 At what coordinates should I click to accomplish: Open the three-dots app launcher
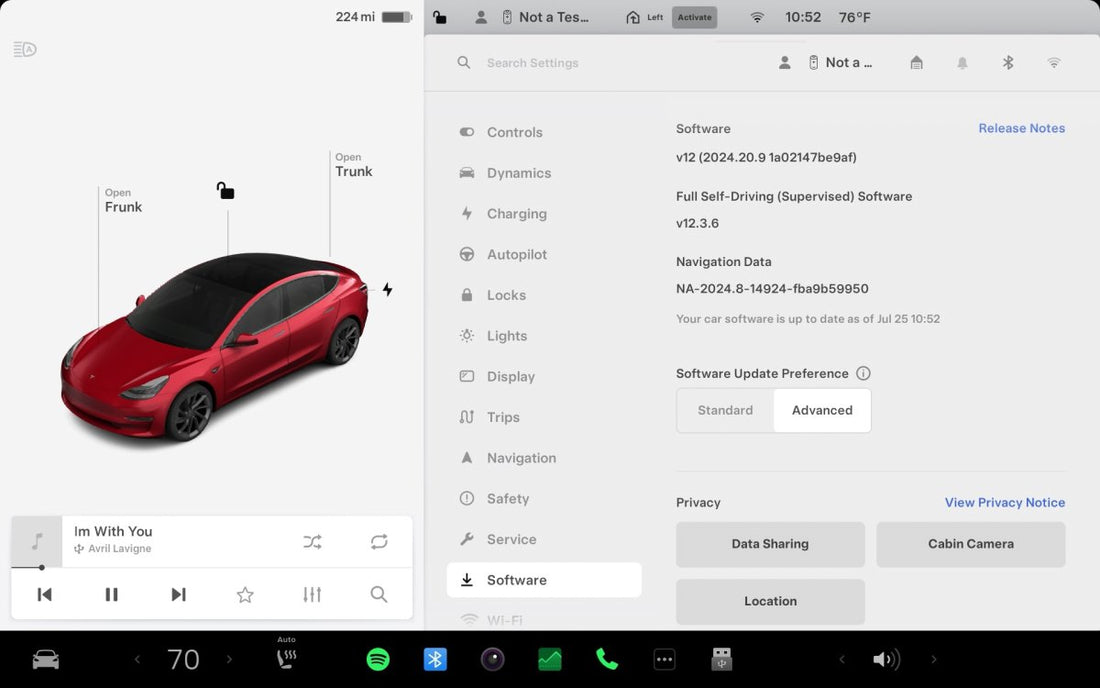pyautogui.click(x=664, y=659)
